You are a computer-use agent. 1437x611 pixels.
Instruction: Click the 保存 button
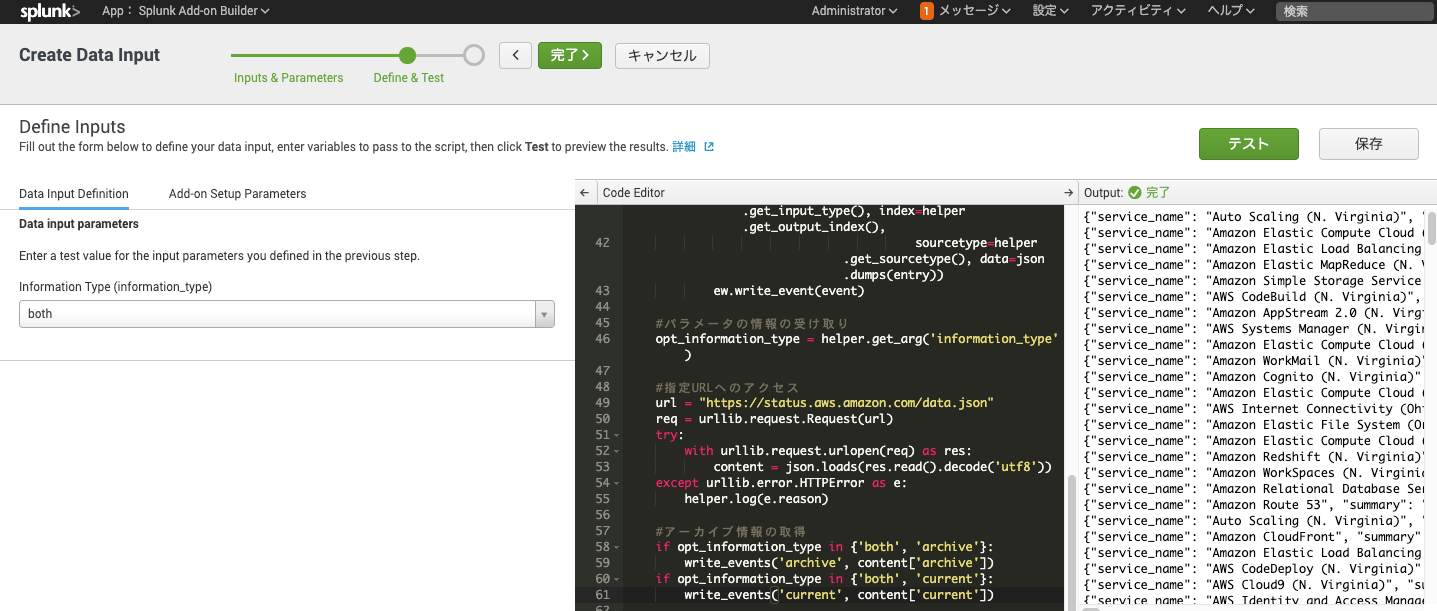pos(1368,143)
